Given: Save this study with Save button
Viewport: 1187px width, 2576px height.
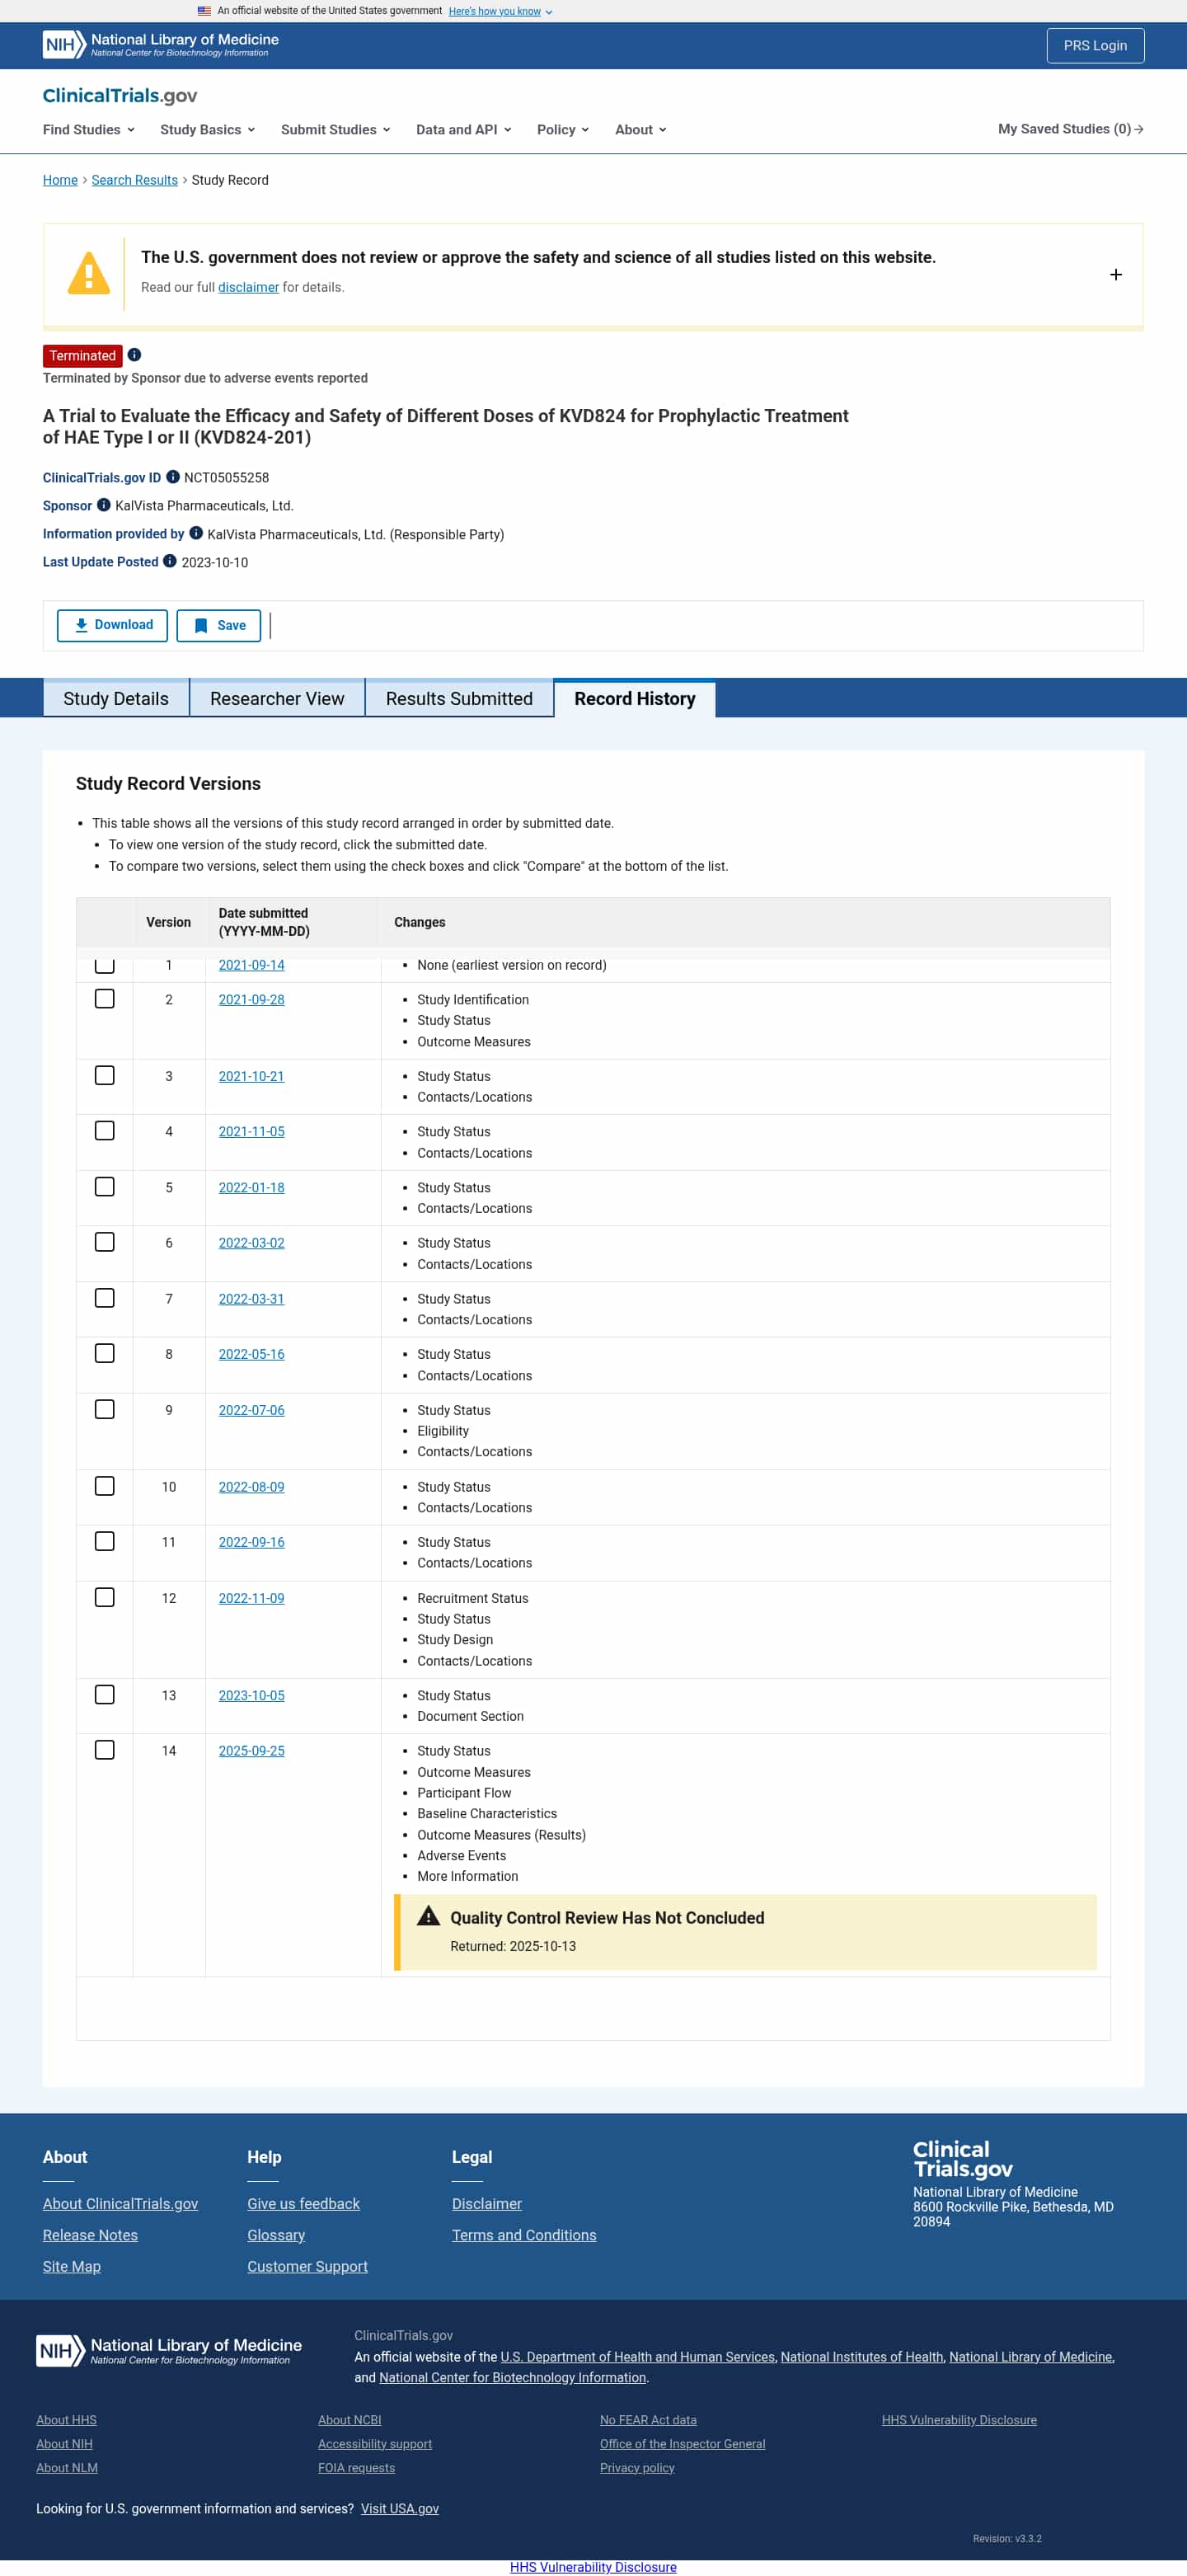Looking at the screenshot, I should coord(219,625).
